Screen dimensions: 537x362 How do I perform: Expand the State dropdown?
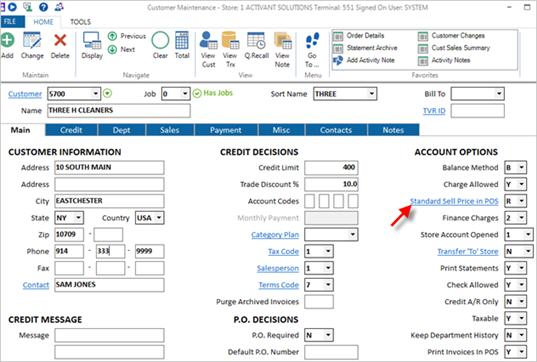(x=78, y=218)
